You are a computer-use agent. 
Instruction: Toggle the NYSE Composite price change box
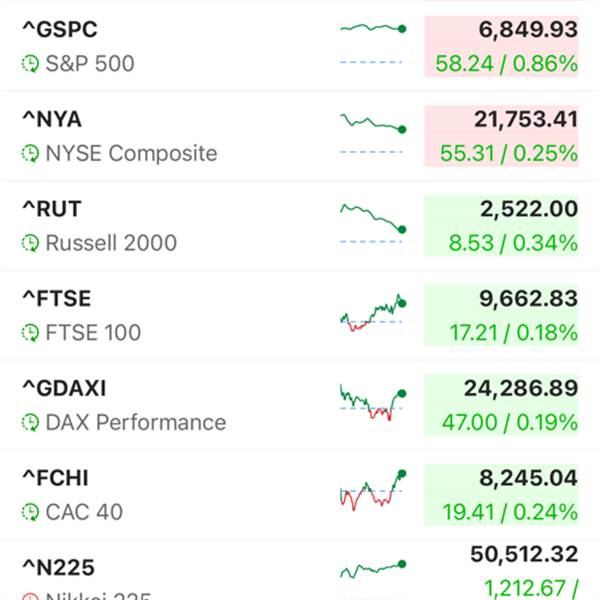(502, 136)
